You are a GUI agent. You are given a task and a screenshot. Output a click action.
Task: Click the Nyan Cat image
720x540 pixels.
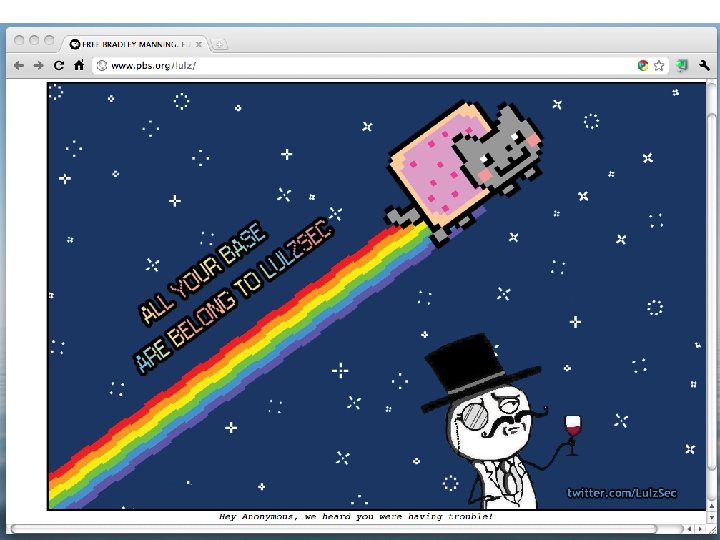point(464,172)
